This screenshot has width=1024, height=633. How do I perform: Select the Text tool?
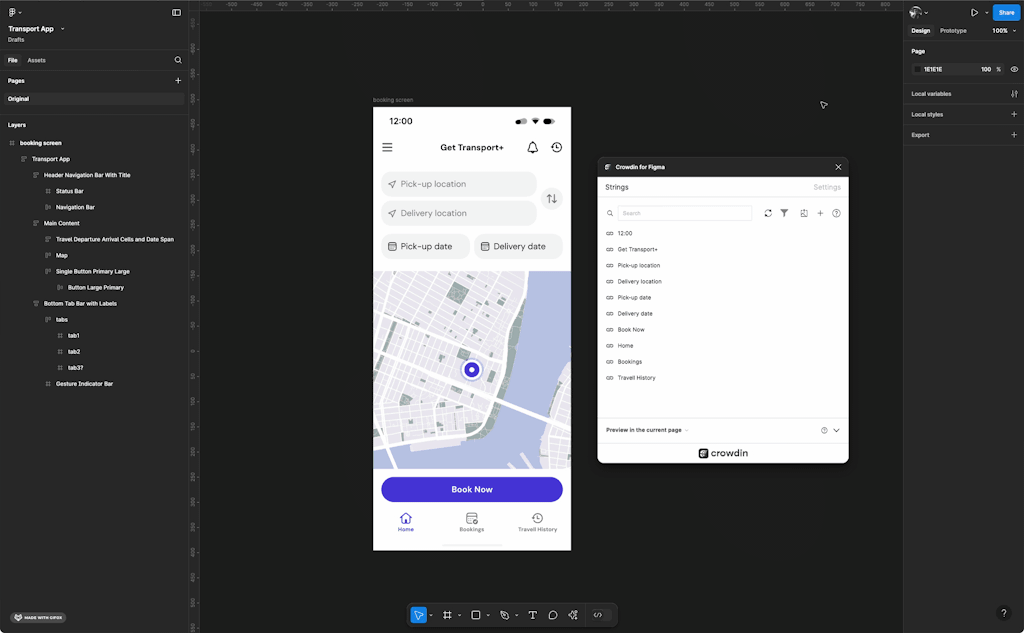click(532, 615)
